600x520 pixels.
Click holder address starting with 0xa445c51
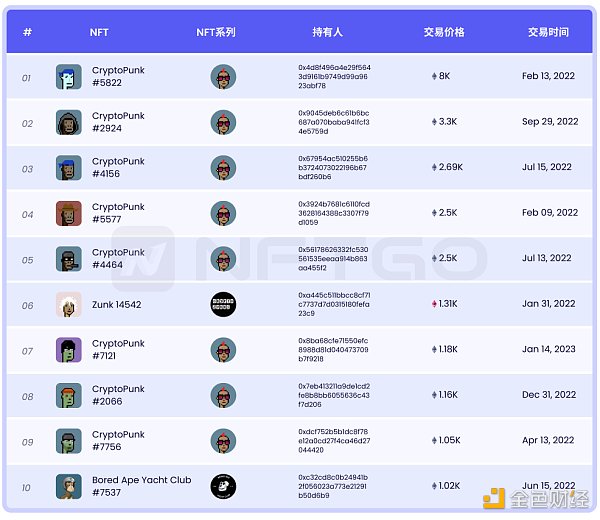pyautogui.click(x=334, y=304)
